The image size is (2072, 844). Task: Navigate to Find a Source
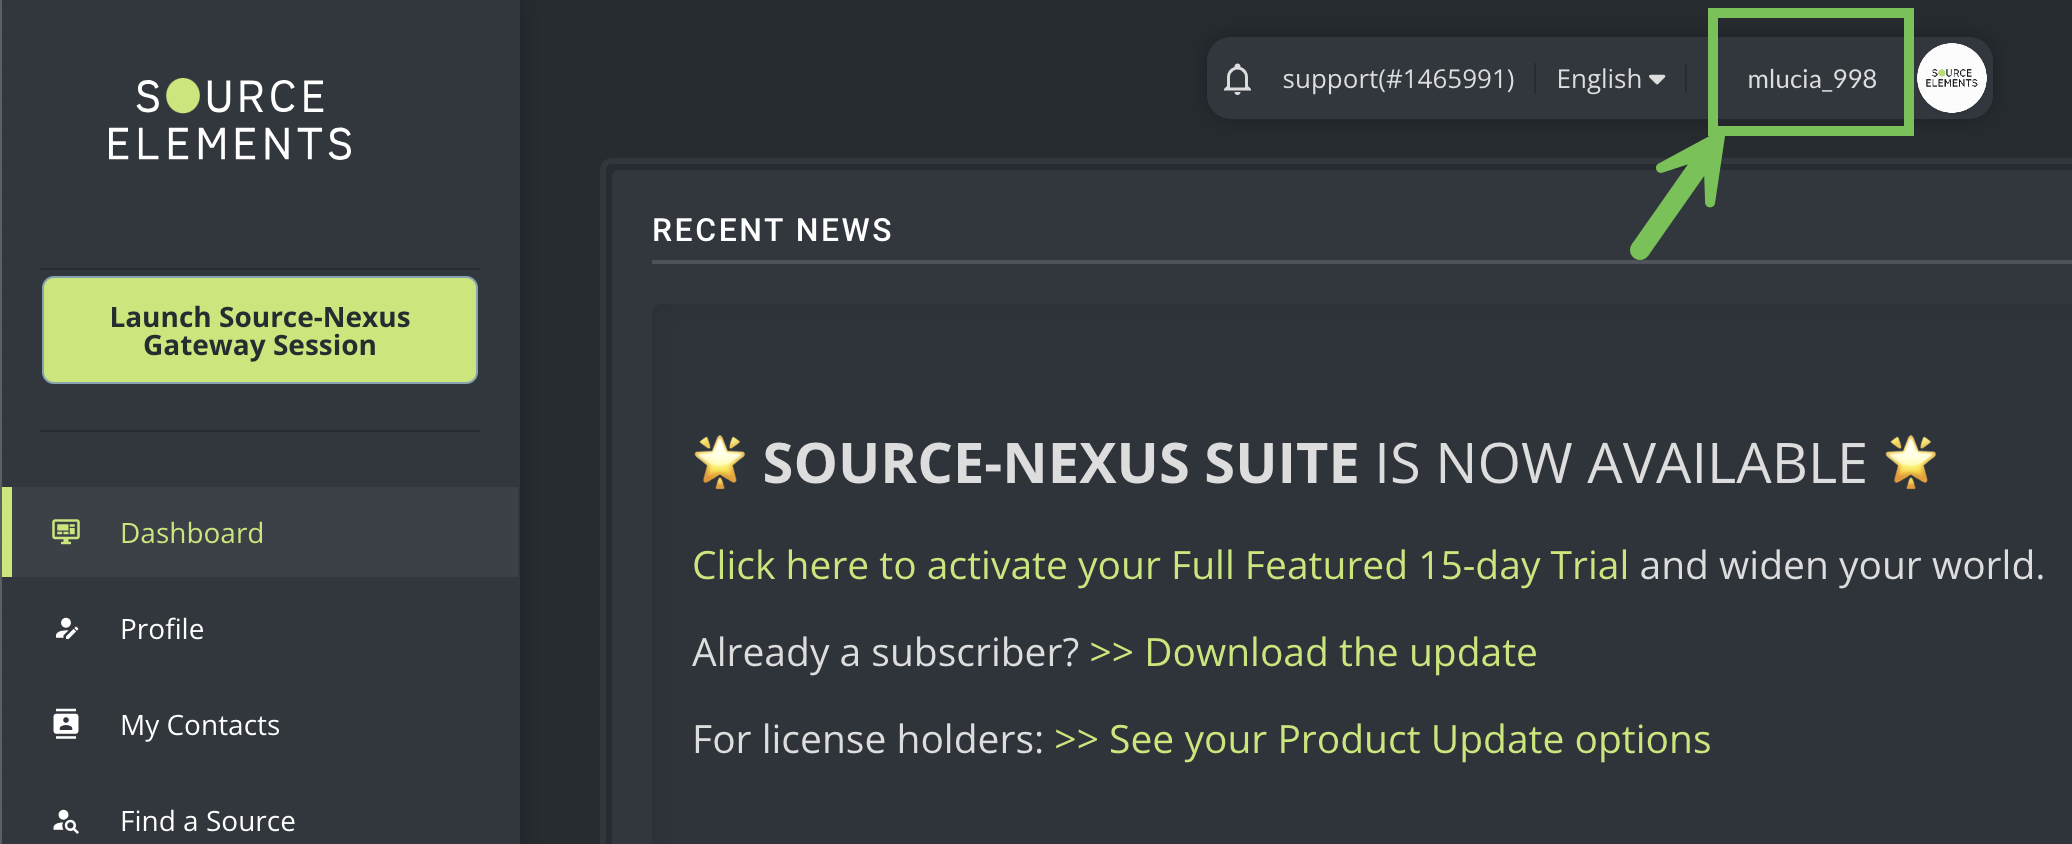(208, 821)
